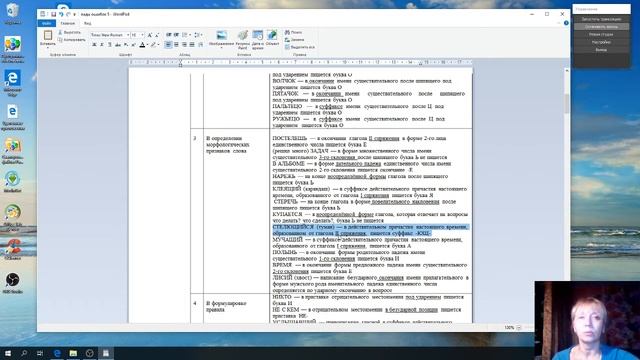
Task: Toggle superscript formatting
Action: (x=133, y=44)
